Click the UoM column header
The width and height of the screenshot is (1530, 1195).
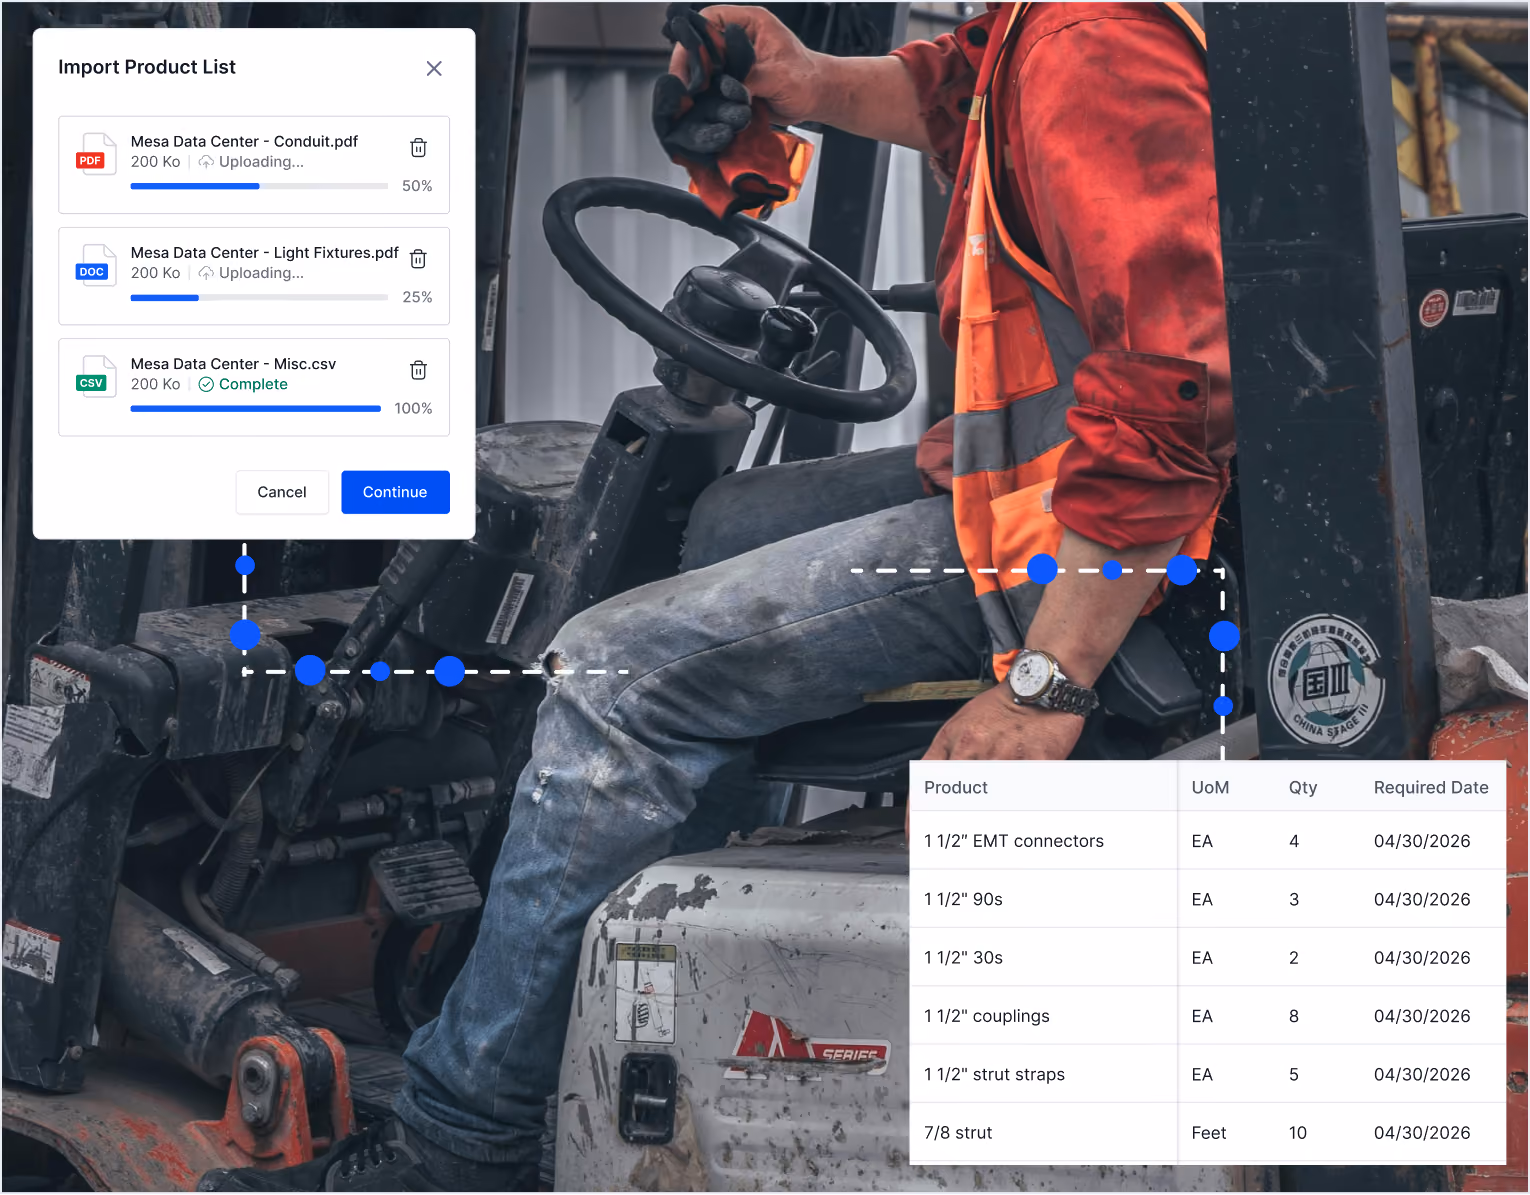(x=1210, y=787)
